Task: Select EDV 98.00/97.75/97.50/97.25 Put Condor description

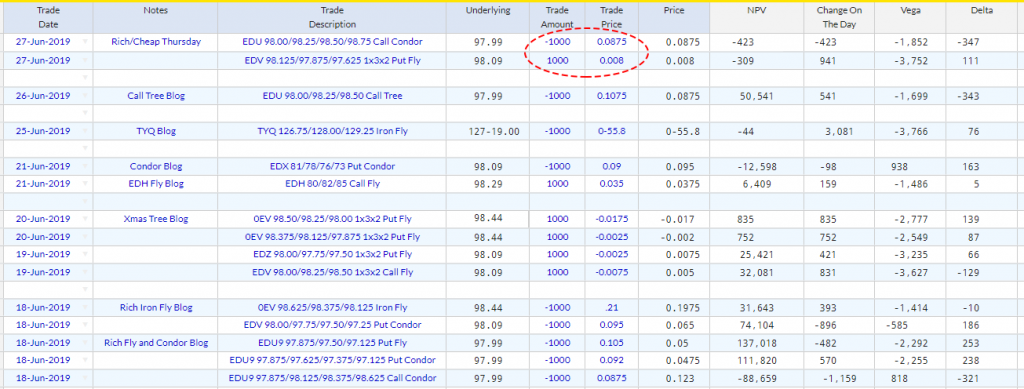Action: (x=332, y=325)
